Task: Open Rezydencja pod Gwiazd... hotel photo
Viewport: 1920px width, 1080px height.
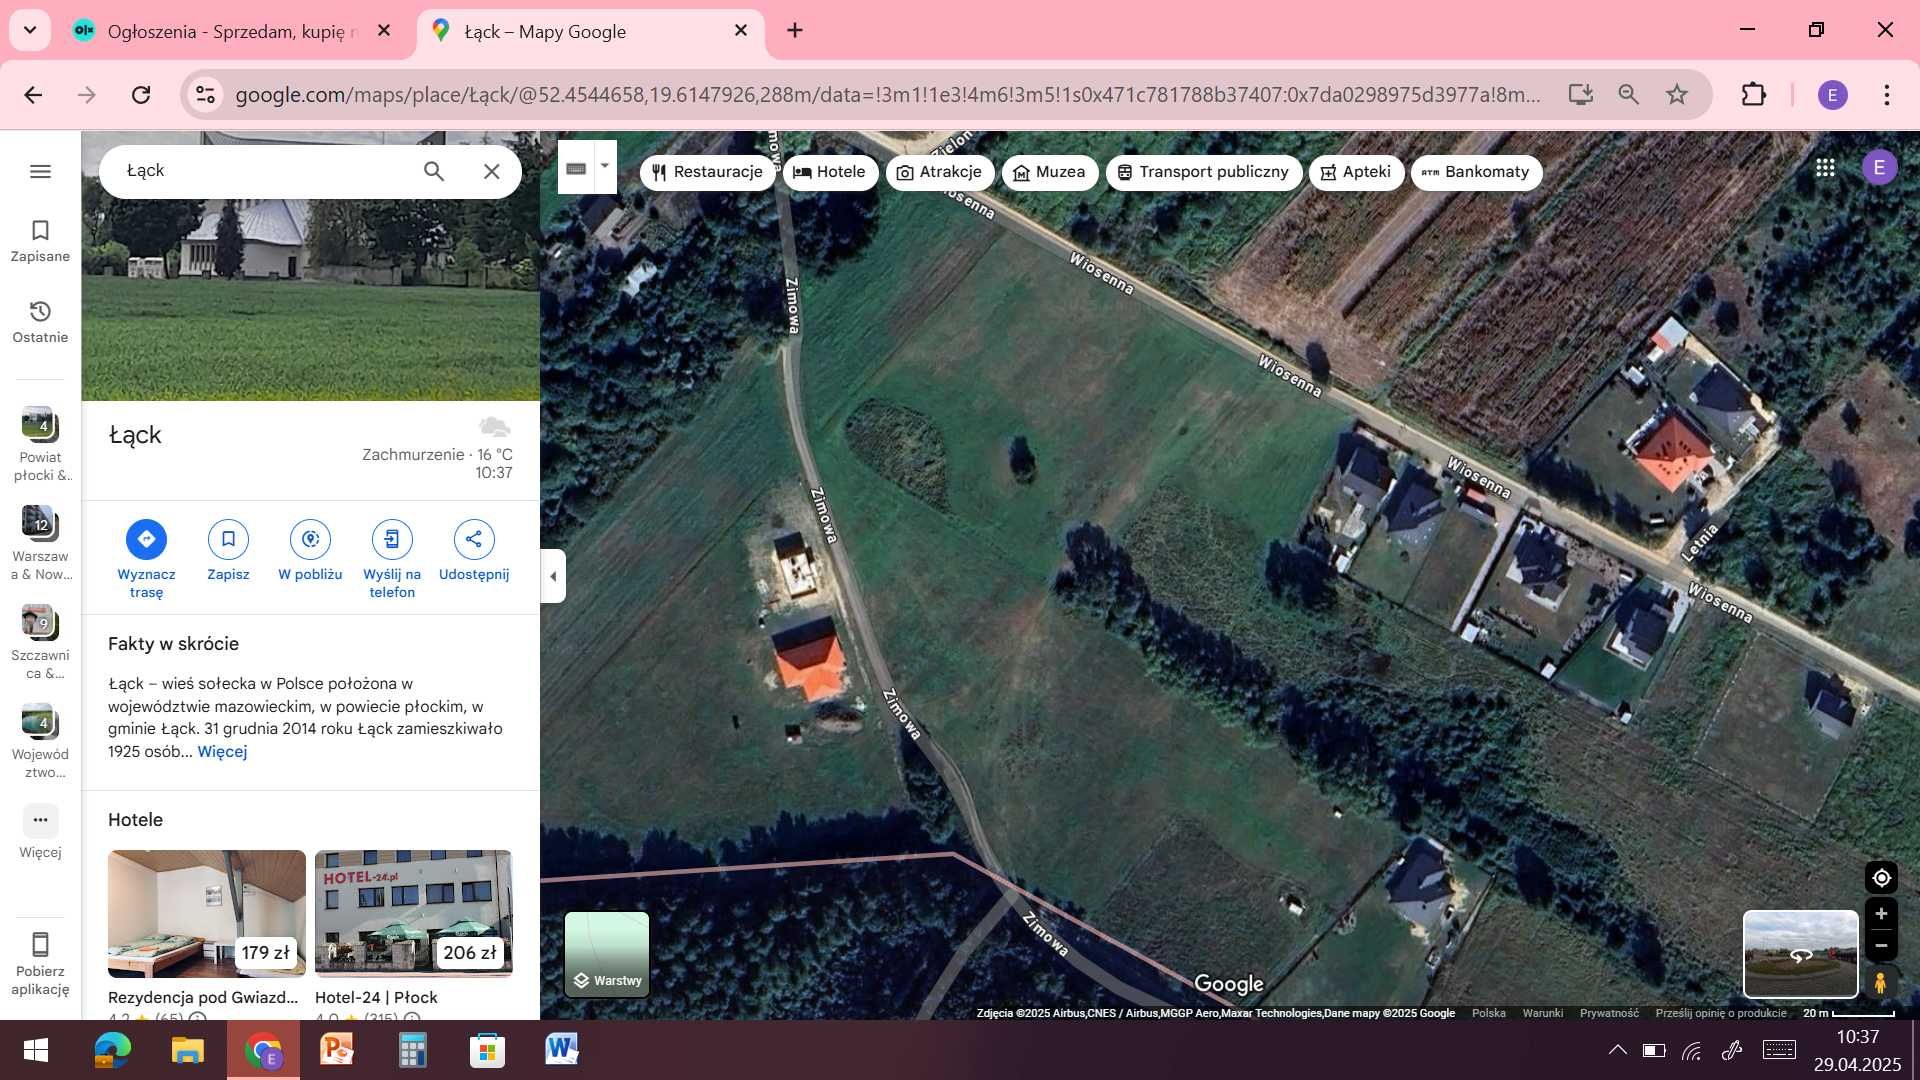Action: 207,913
